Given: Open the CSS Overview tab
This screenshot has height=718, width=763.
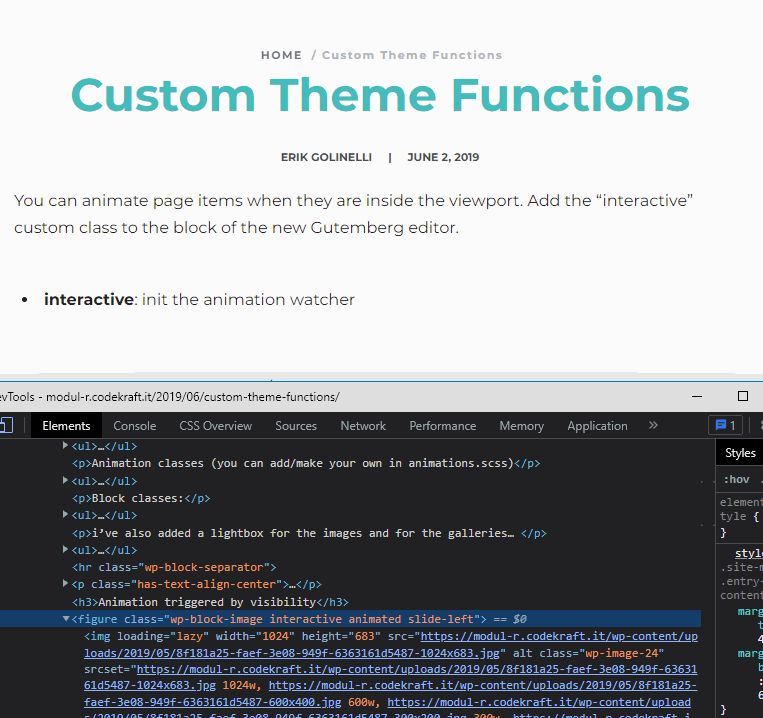Looking at the screenshot, I should point(216,426).
